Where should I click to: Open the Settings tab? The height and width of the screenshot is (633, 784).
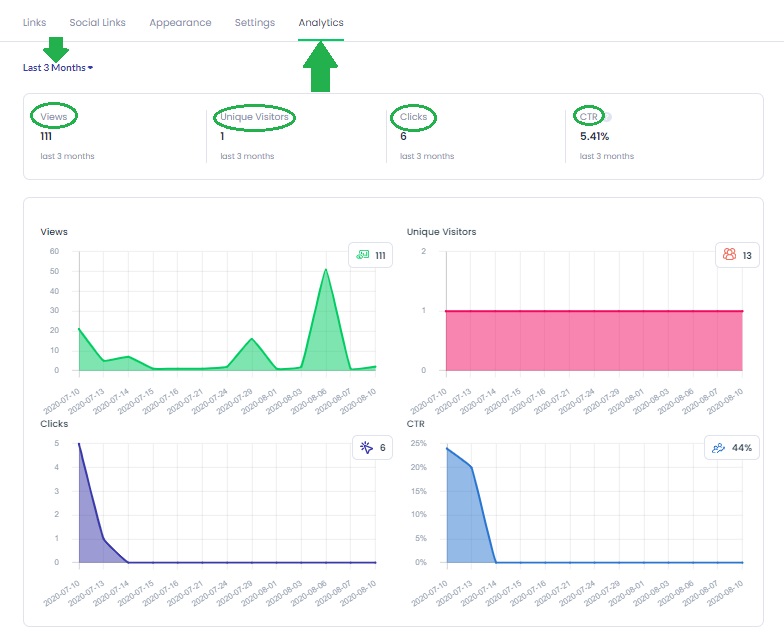(255, 22)
